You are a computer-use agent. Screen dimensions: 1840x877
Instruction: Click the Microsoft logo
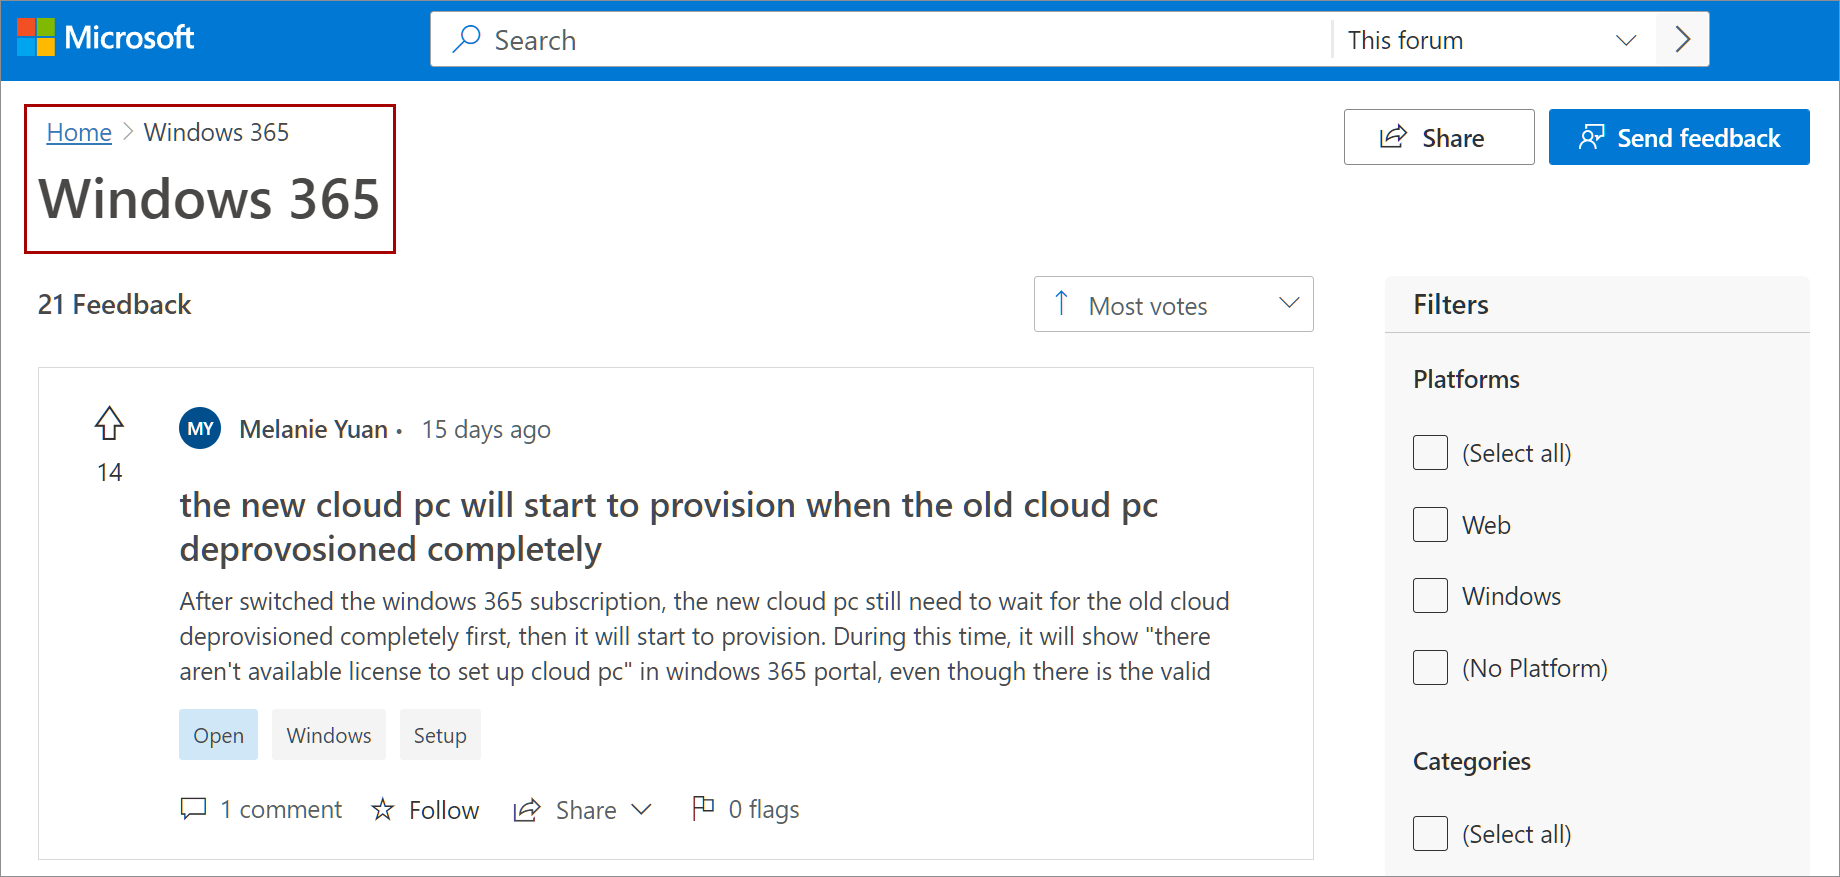pyautogui.click(x=105, y=38)
